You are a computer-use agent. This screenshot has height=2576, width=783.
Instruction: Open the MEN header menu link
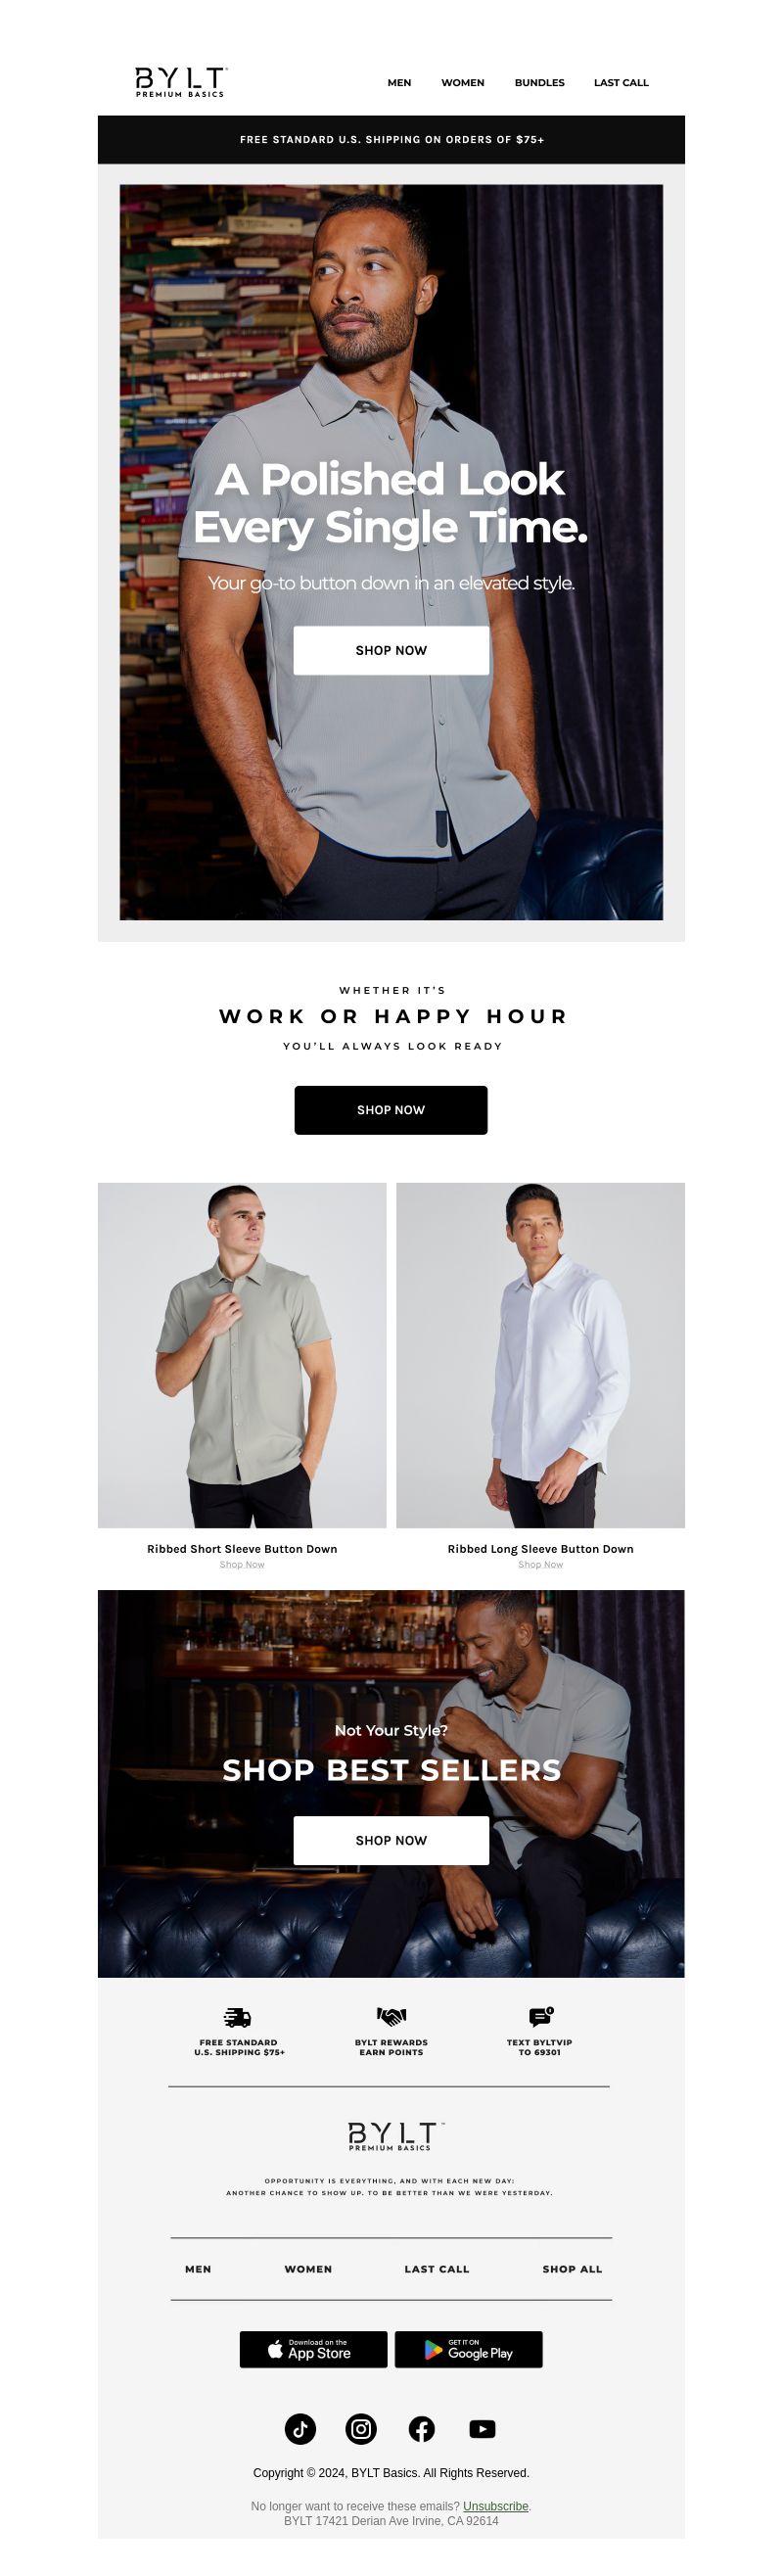point(399,83)
